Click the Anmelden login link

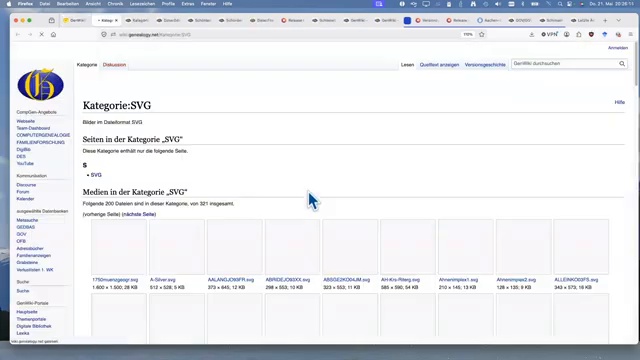[x=618, y=48]
